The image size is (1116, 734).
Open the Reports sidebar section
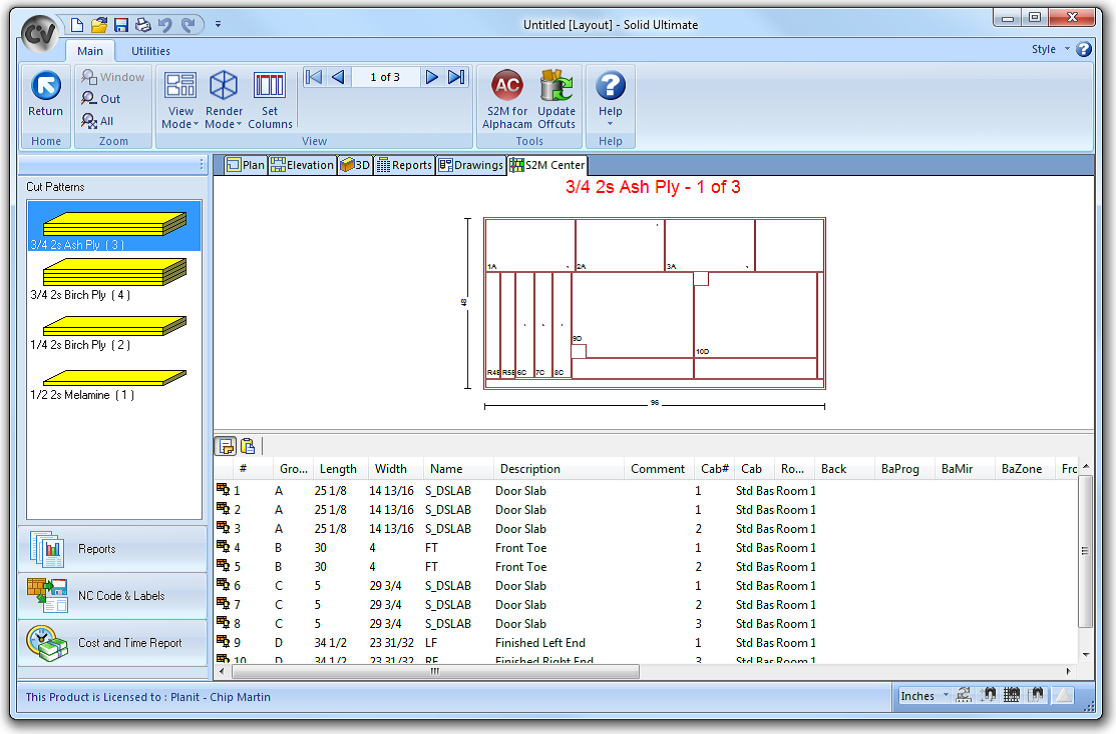click(x=112, y=549)
